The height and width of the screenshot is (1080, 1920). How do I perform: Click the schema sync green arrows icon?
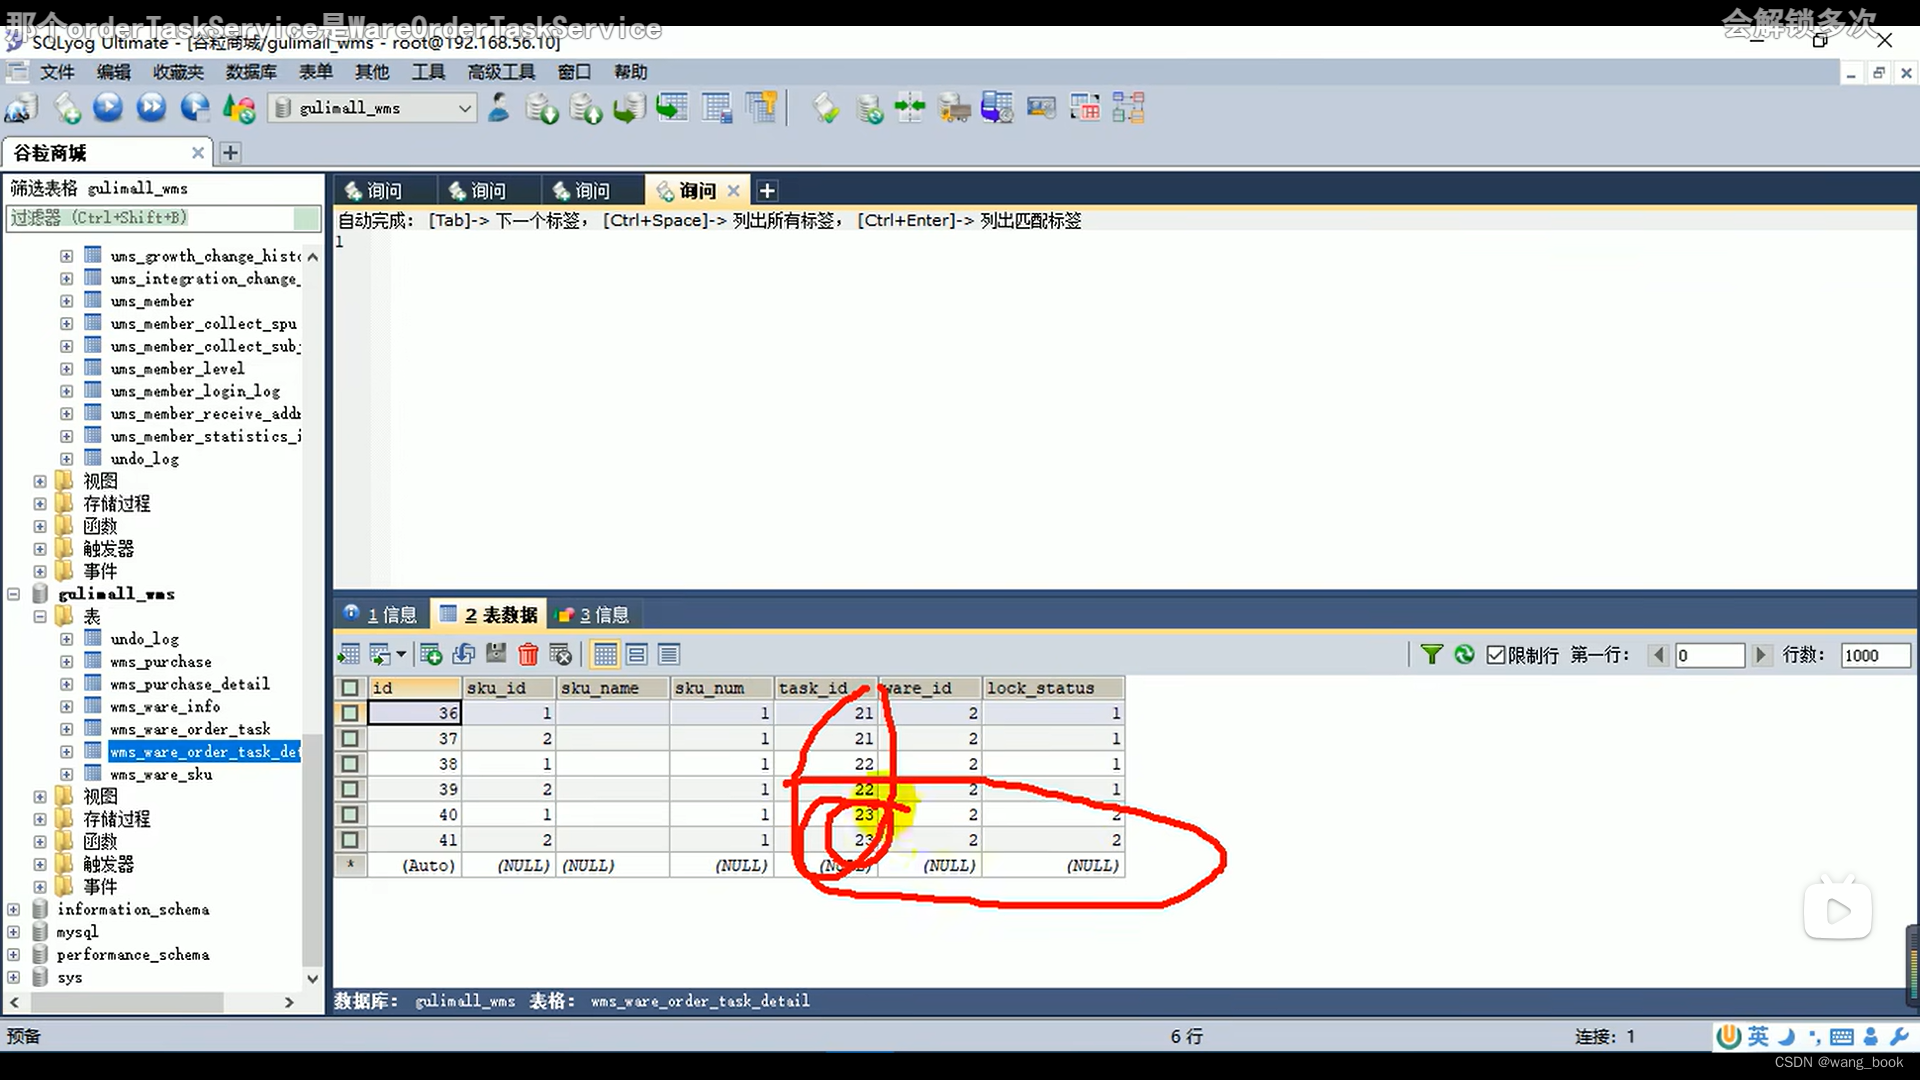tap(910, 108)
